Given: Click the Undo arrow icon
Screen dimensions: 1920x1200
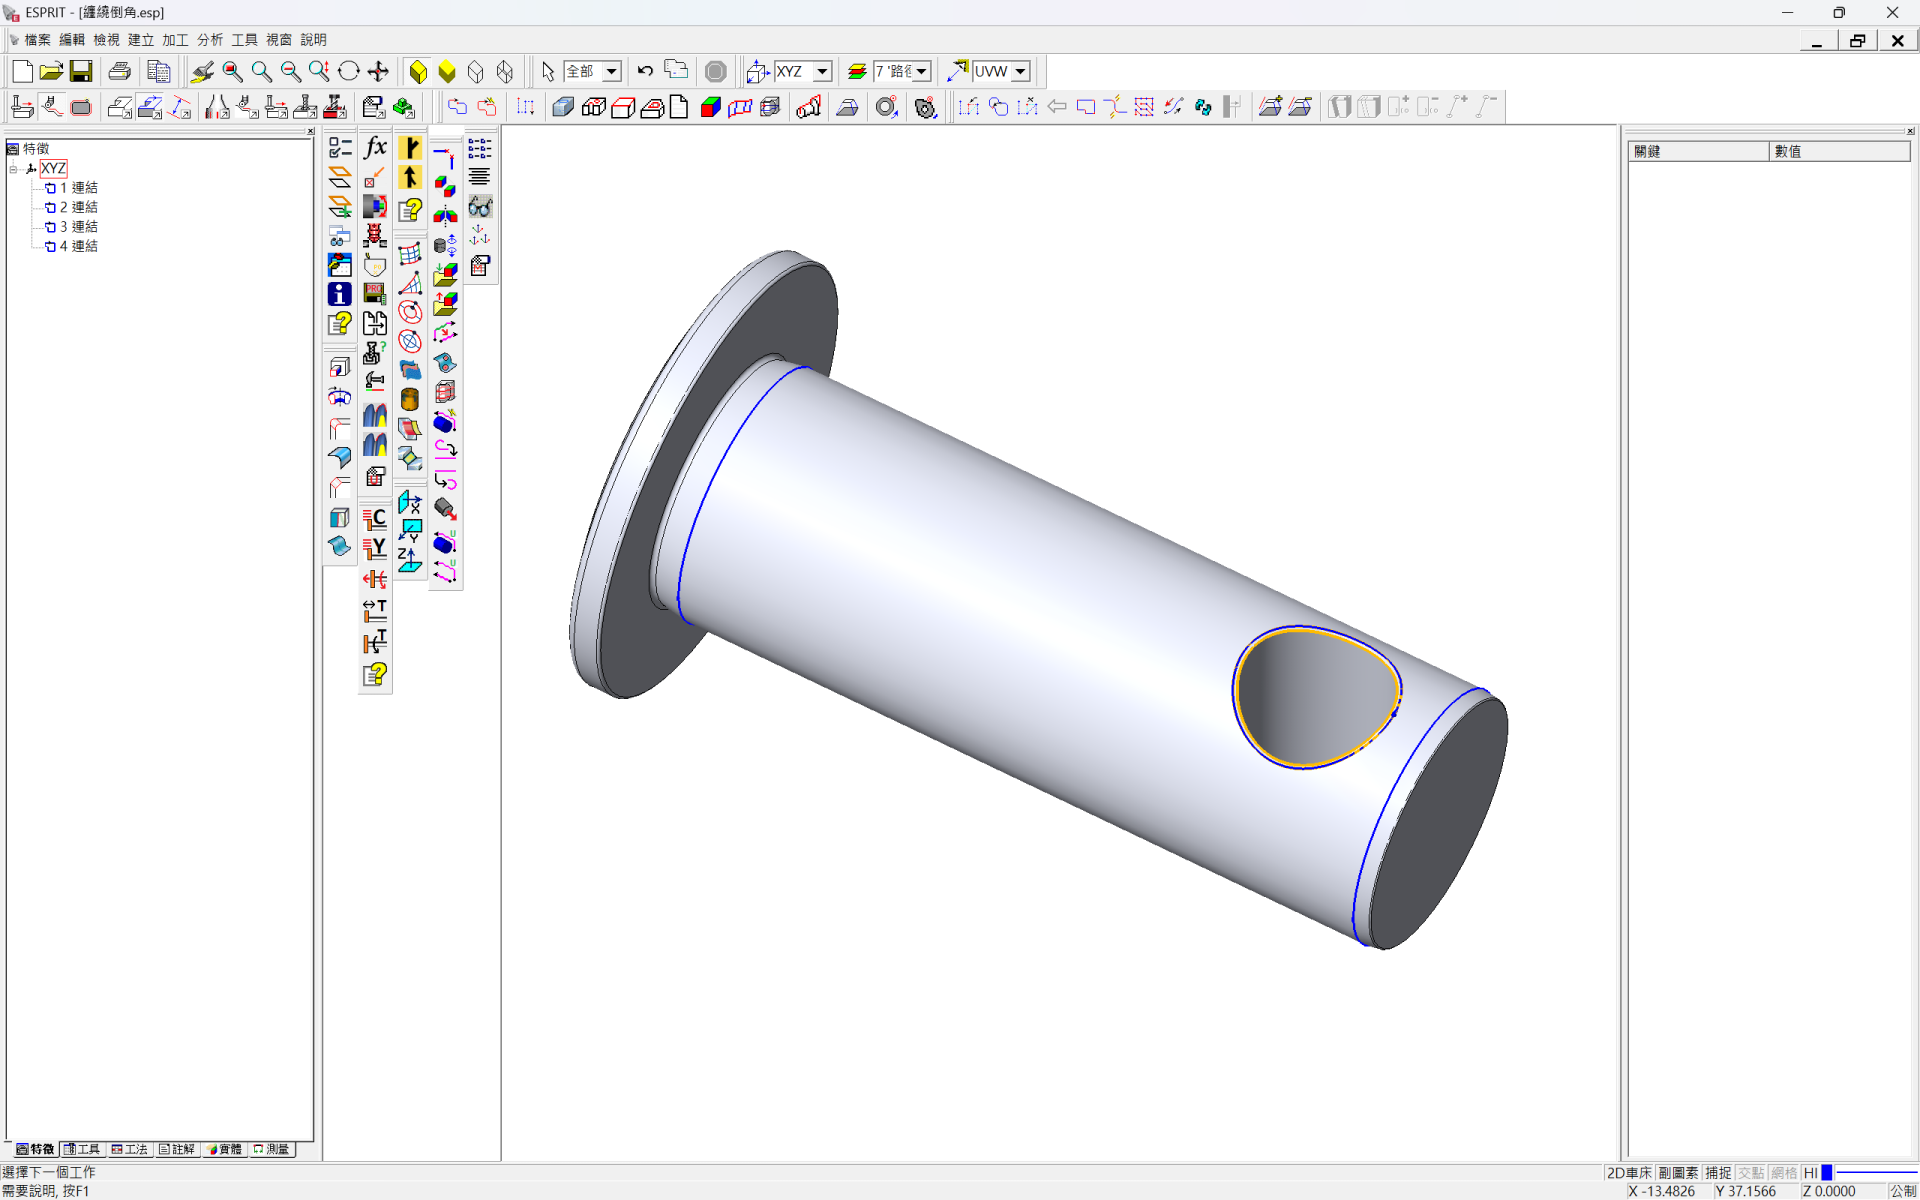Looking at the screenshot, I should (645, 71).
